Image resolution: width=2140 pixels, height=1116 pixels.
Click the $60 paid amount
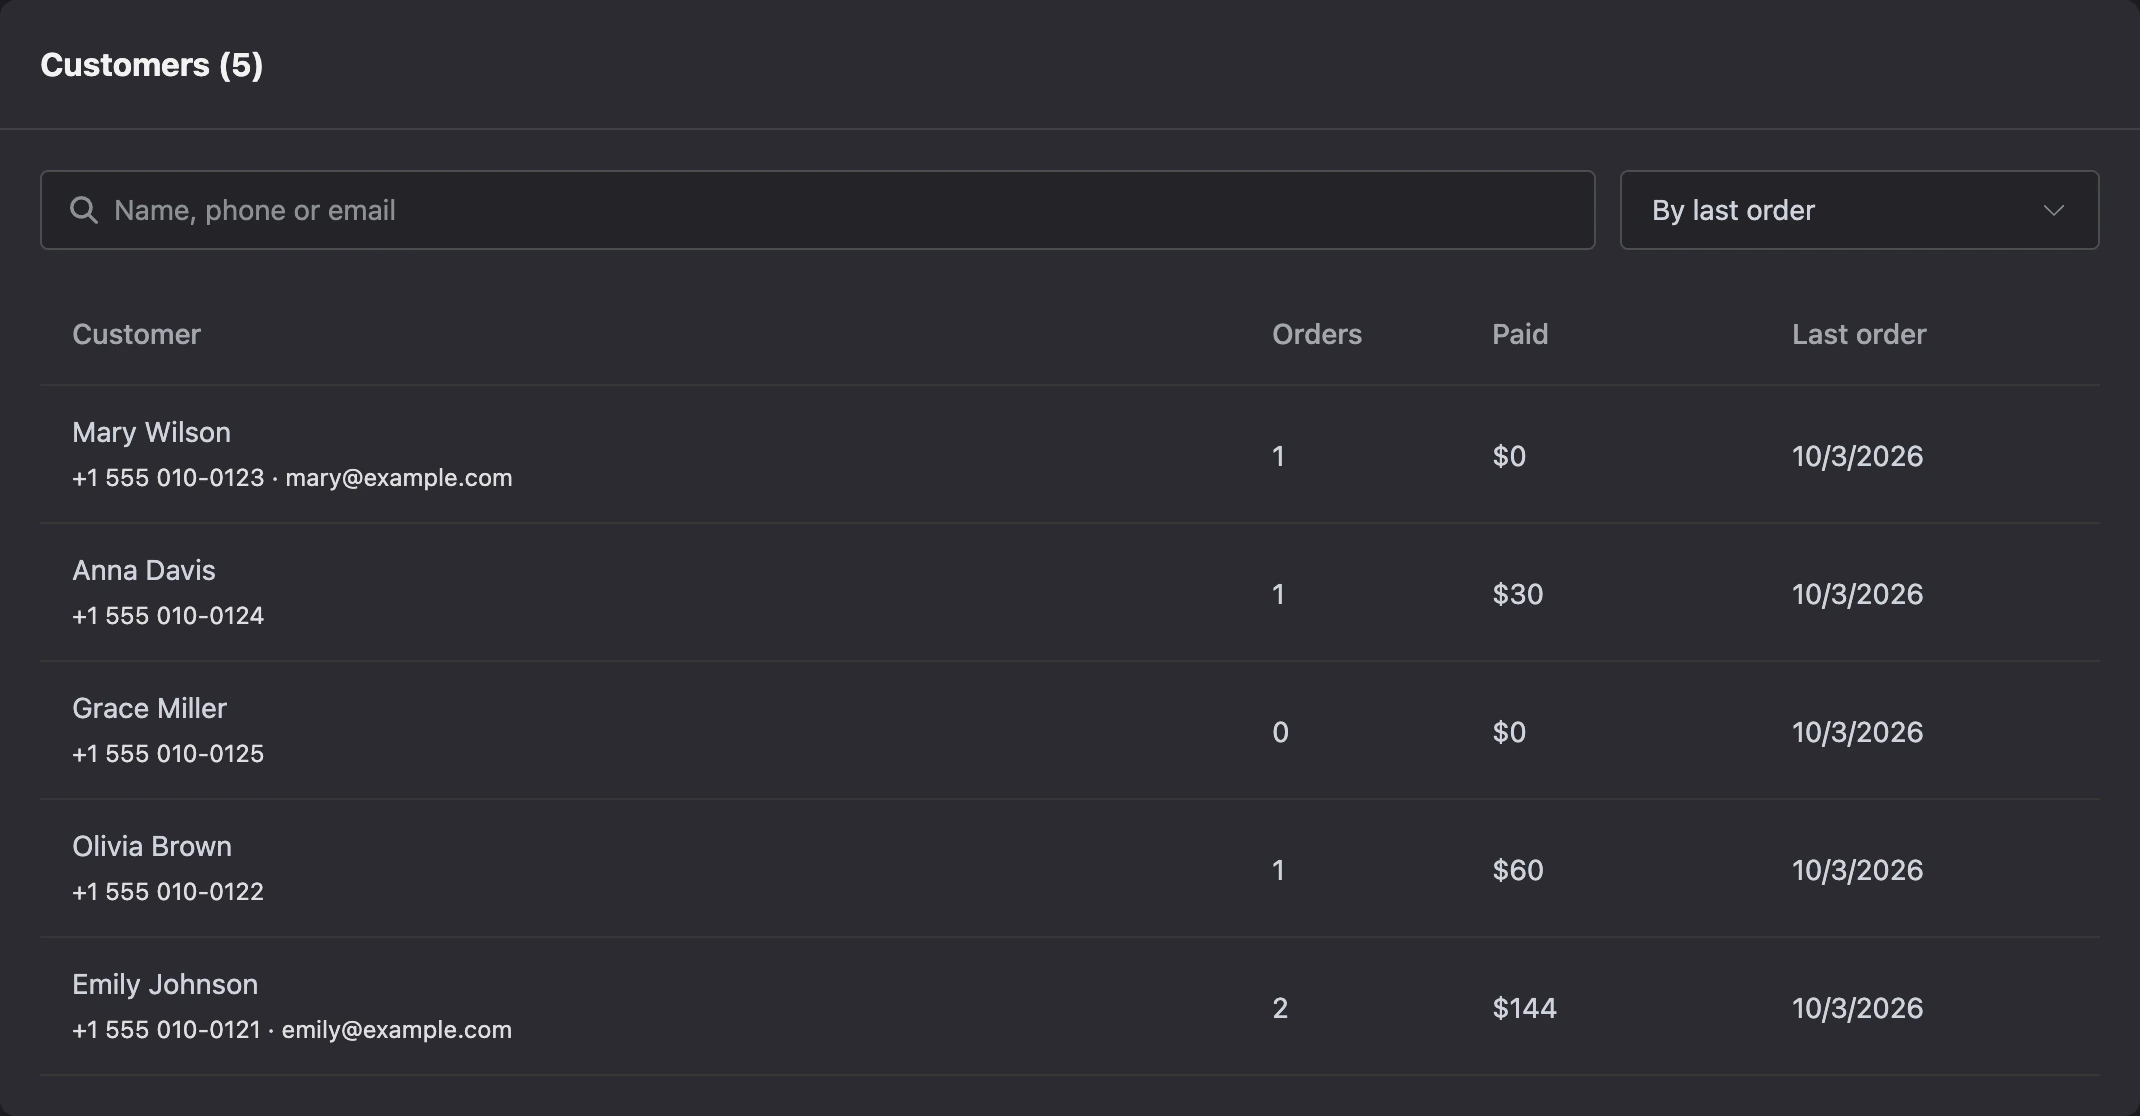(x=1518, y=870)
